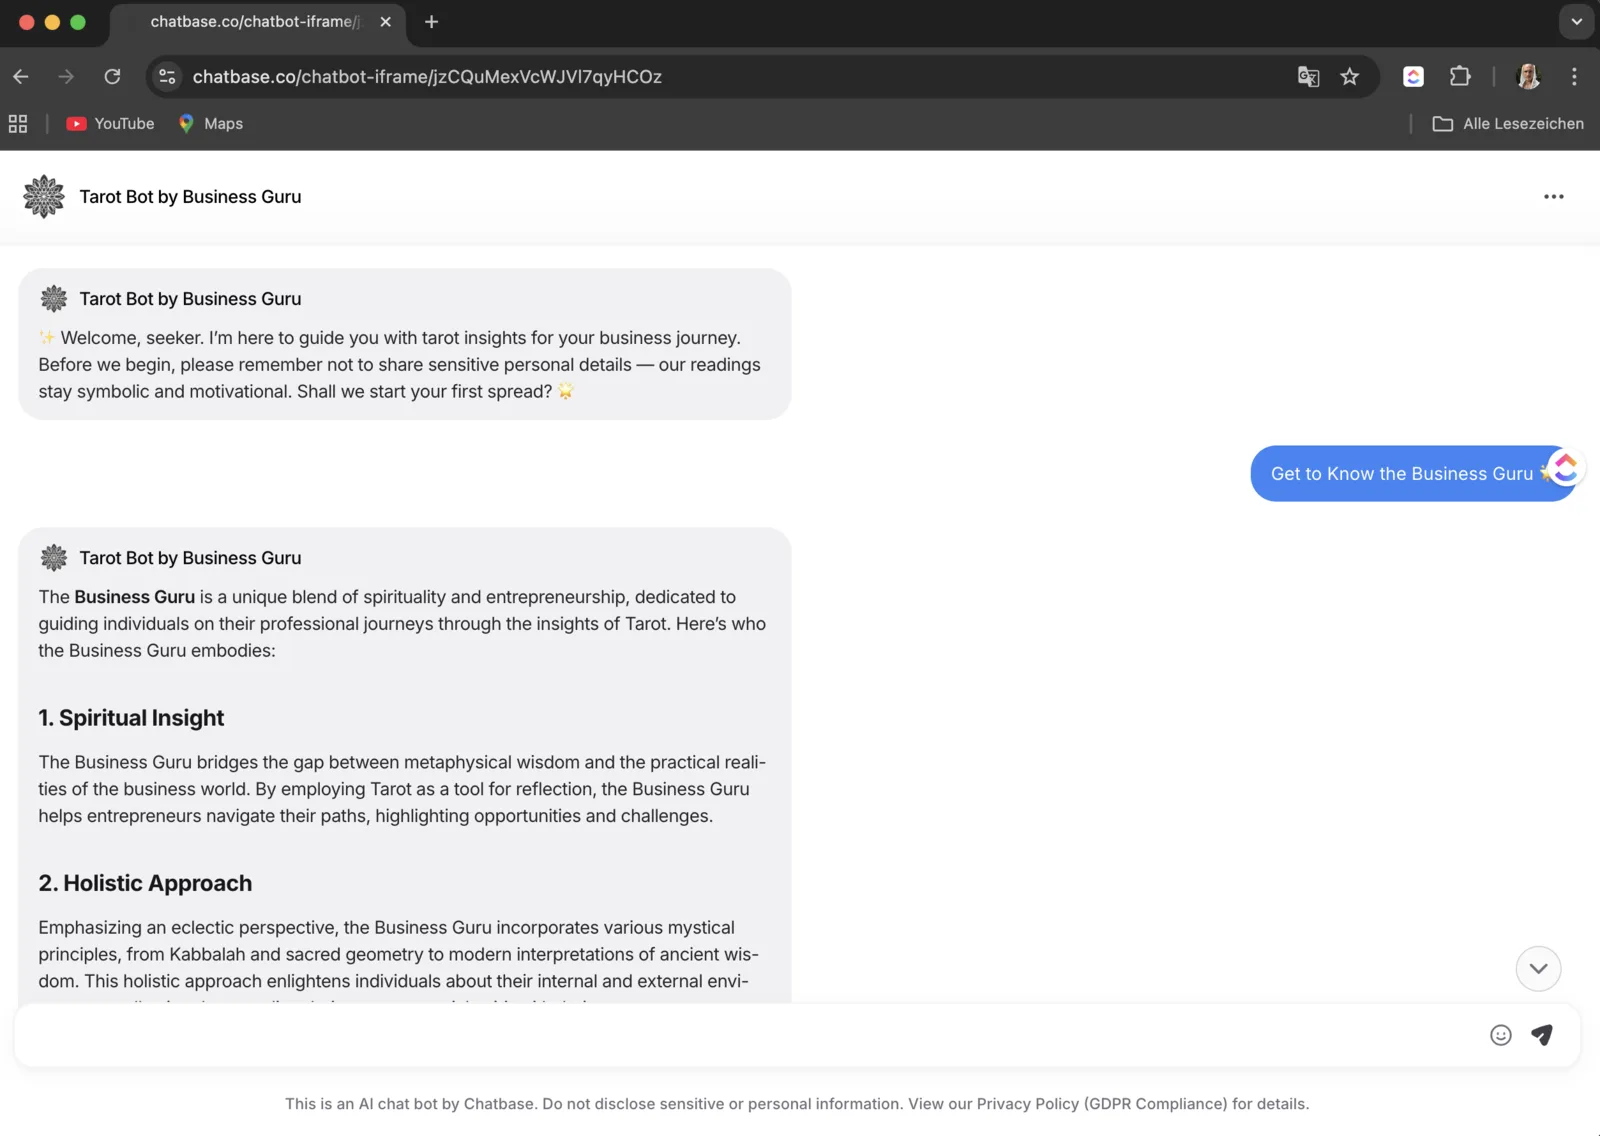The height and width of the screenshot is (1136, 1600).
Task: Click the mandala avatar in welcome message
Action: click(54, 299)
